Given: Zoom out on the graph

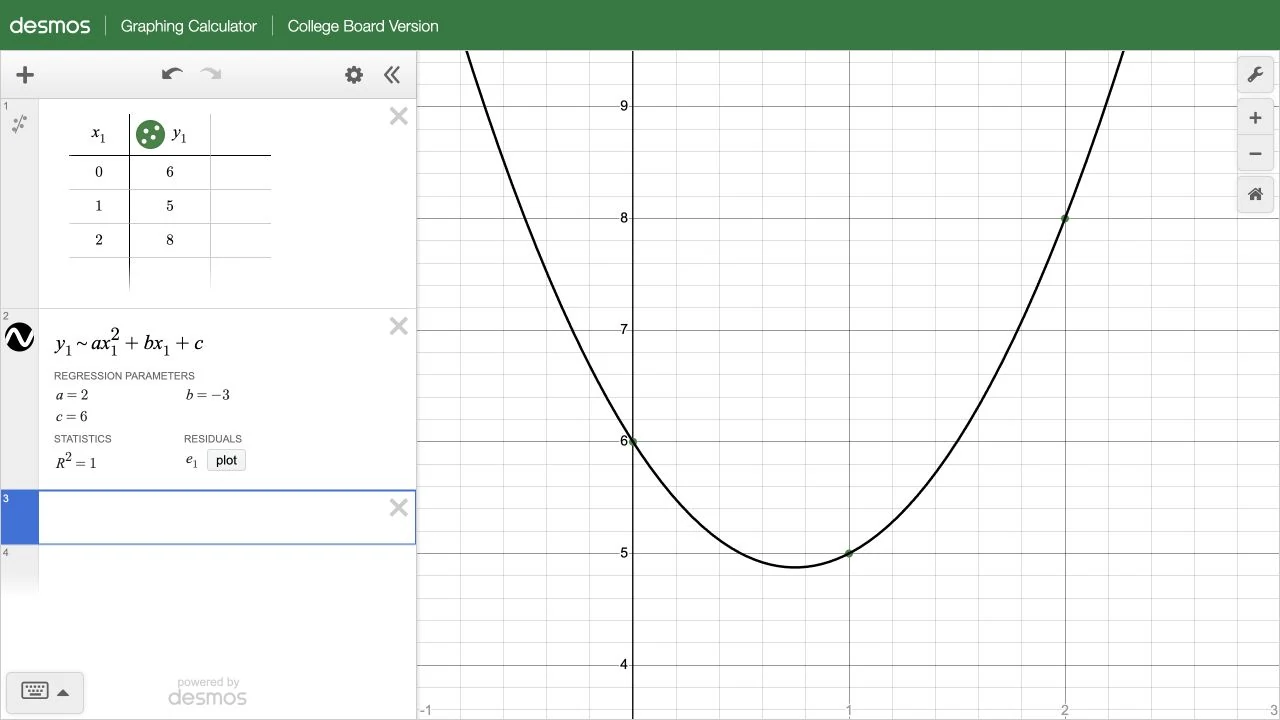Looking at the screenshot, I should point(1255,154).
